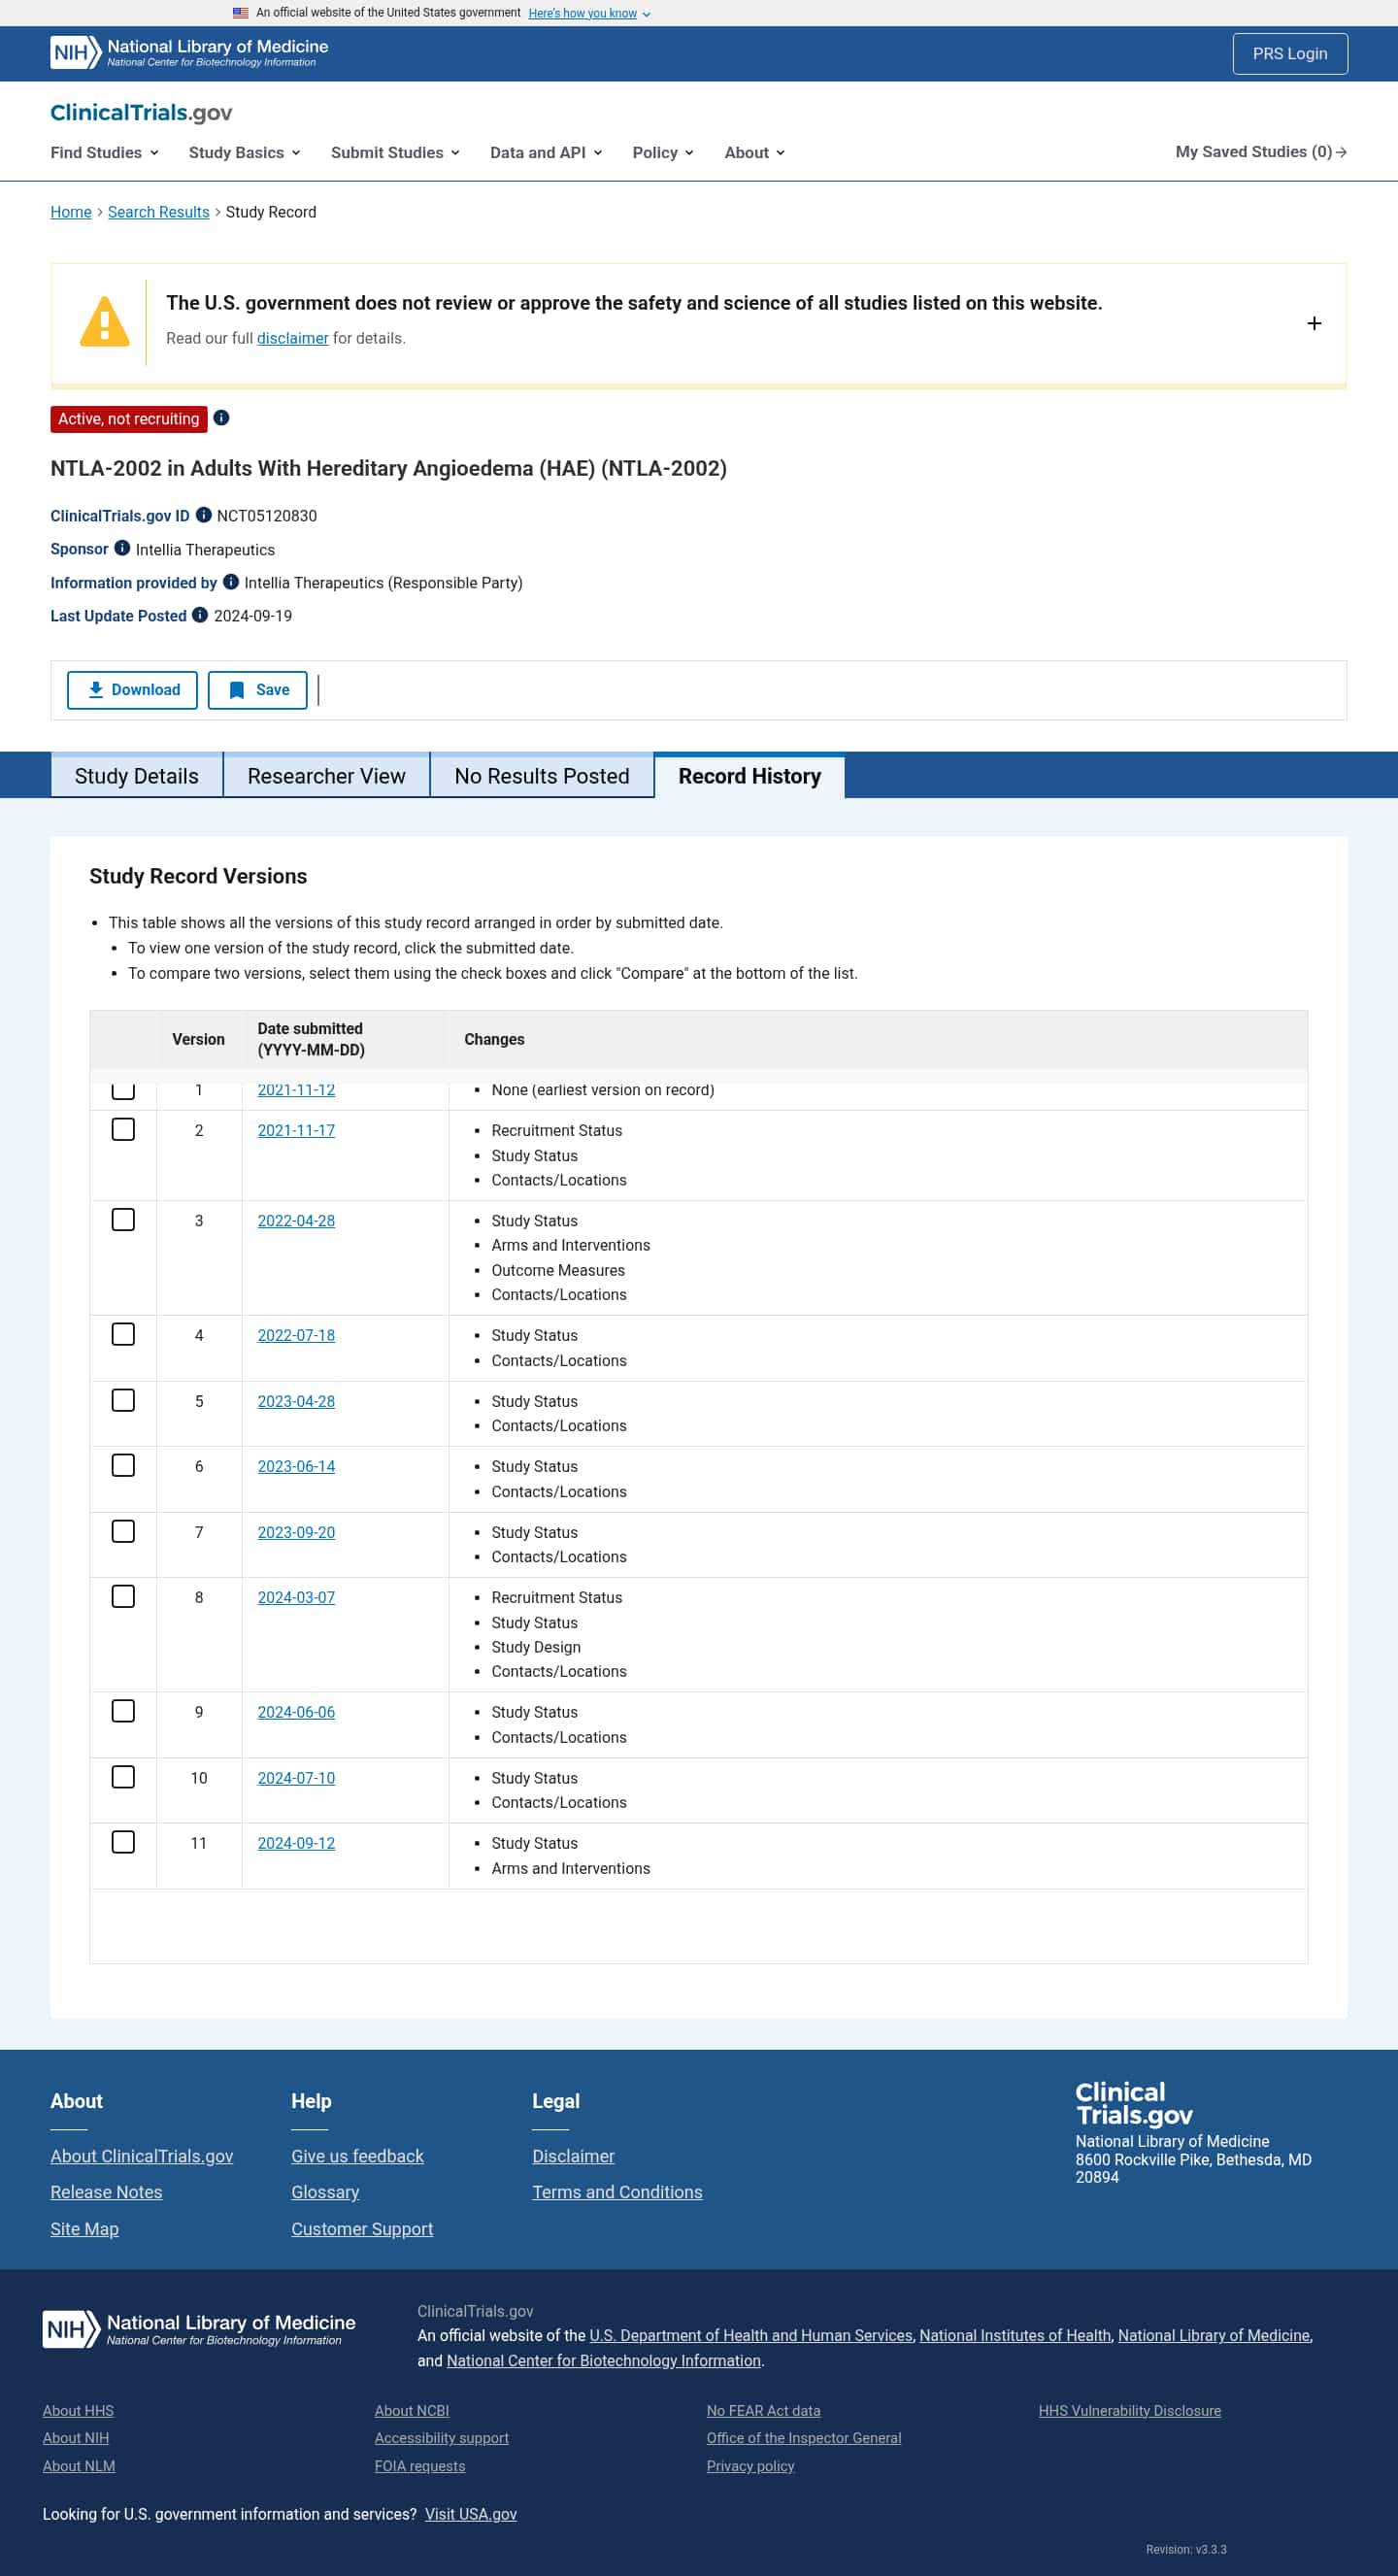The height and width of the screenshot is (2576, 1398).
Task: Open the No Results Posted tab
Action: point(542,776)
